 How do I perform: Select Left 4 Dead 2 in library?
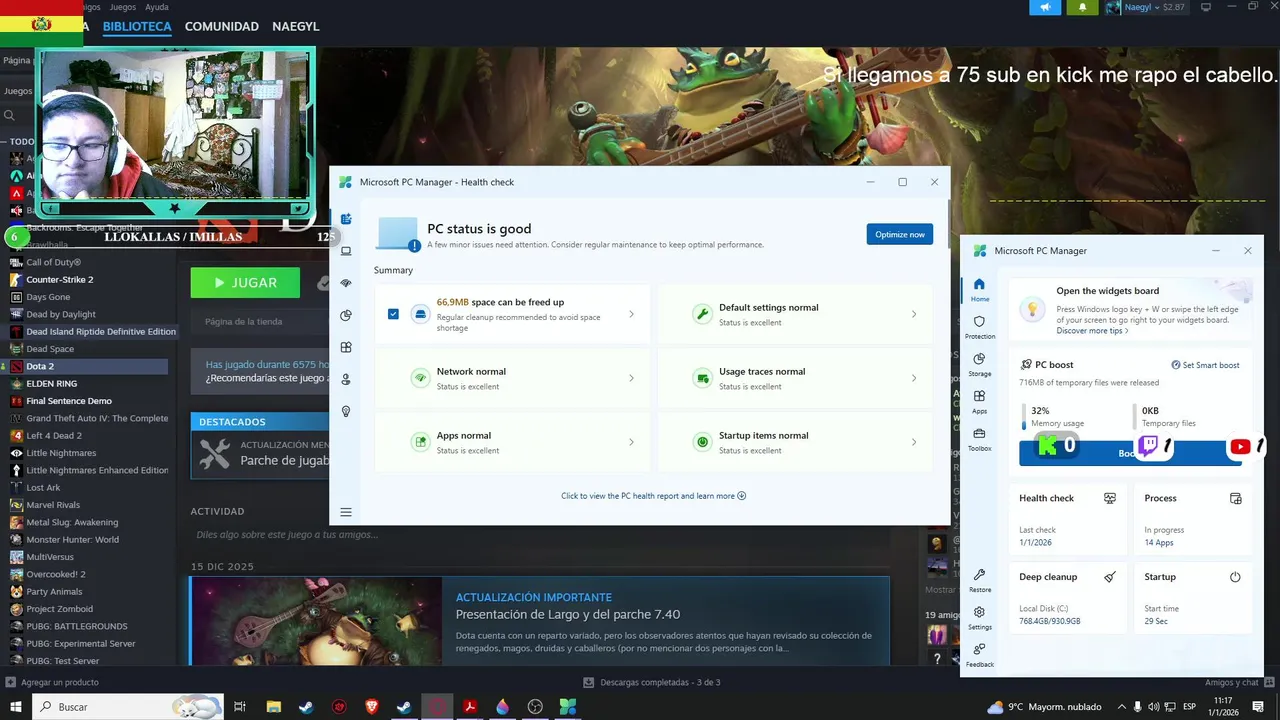[x=54, y=436]
